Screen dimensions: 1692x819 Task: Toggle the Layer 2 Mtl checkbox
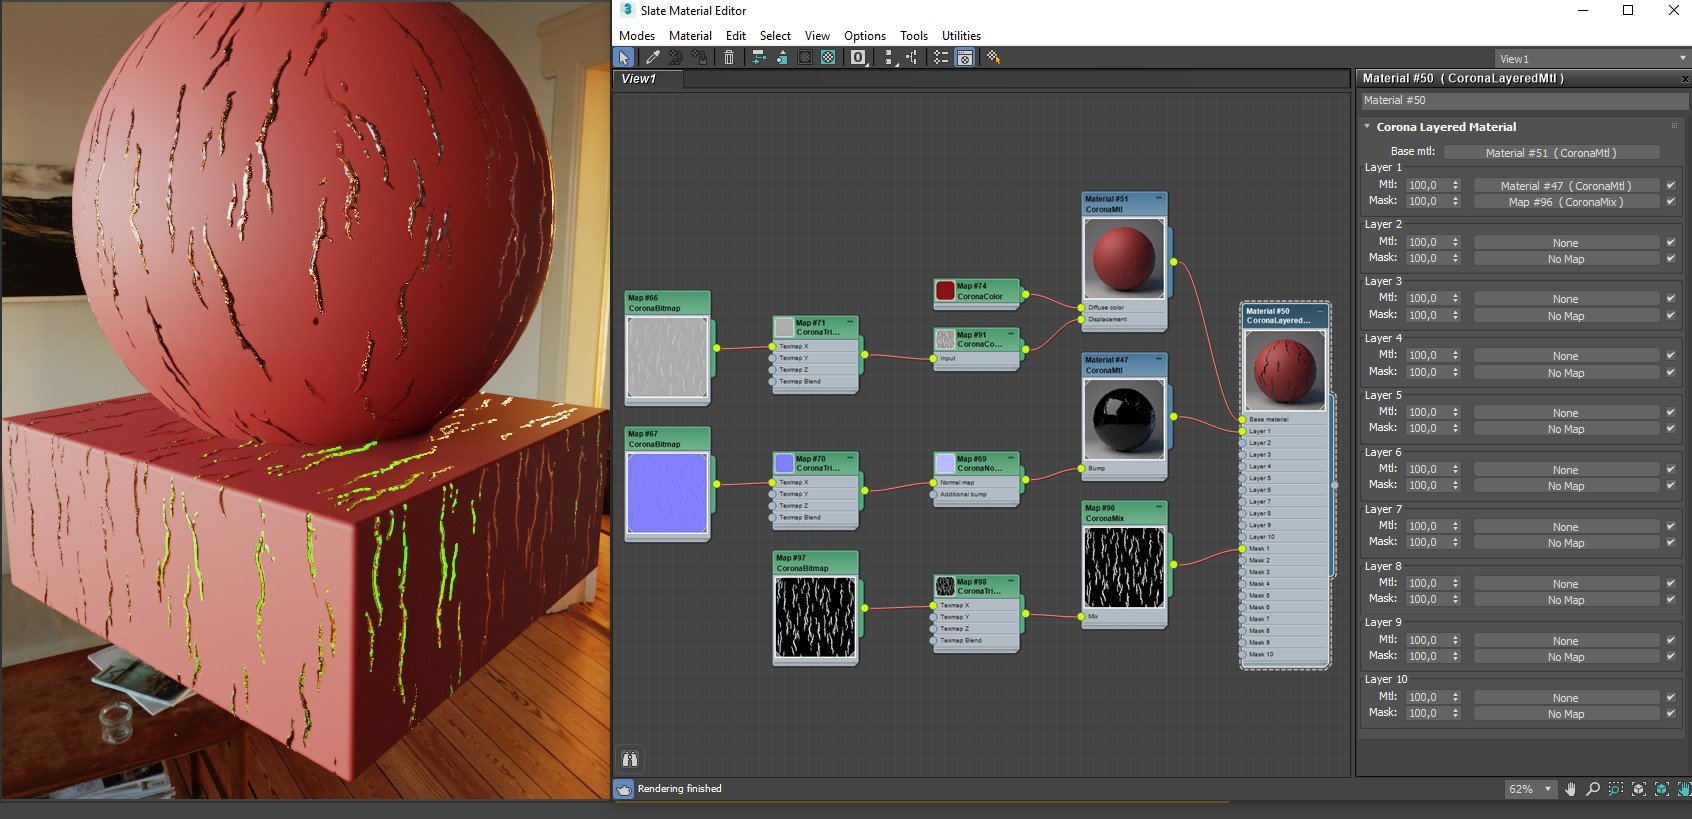pos(1671,242)
